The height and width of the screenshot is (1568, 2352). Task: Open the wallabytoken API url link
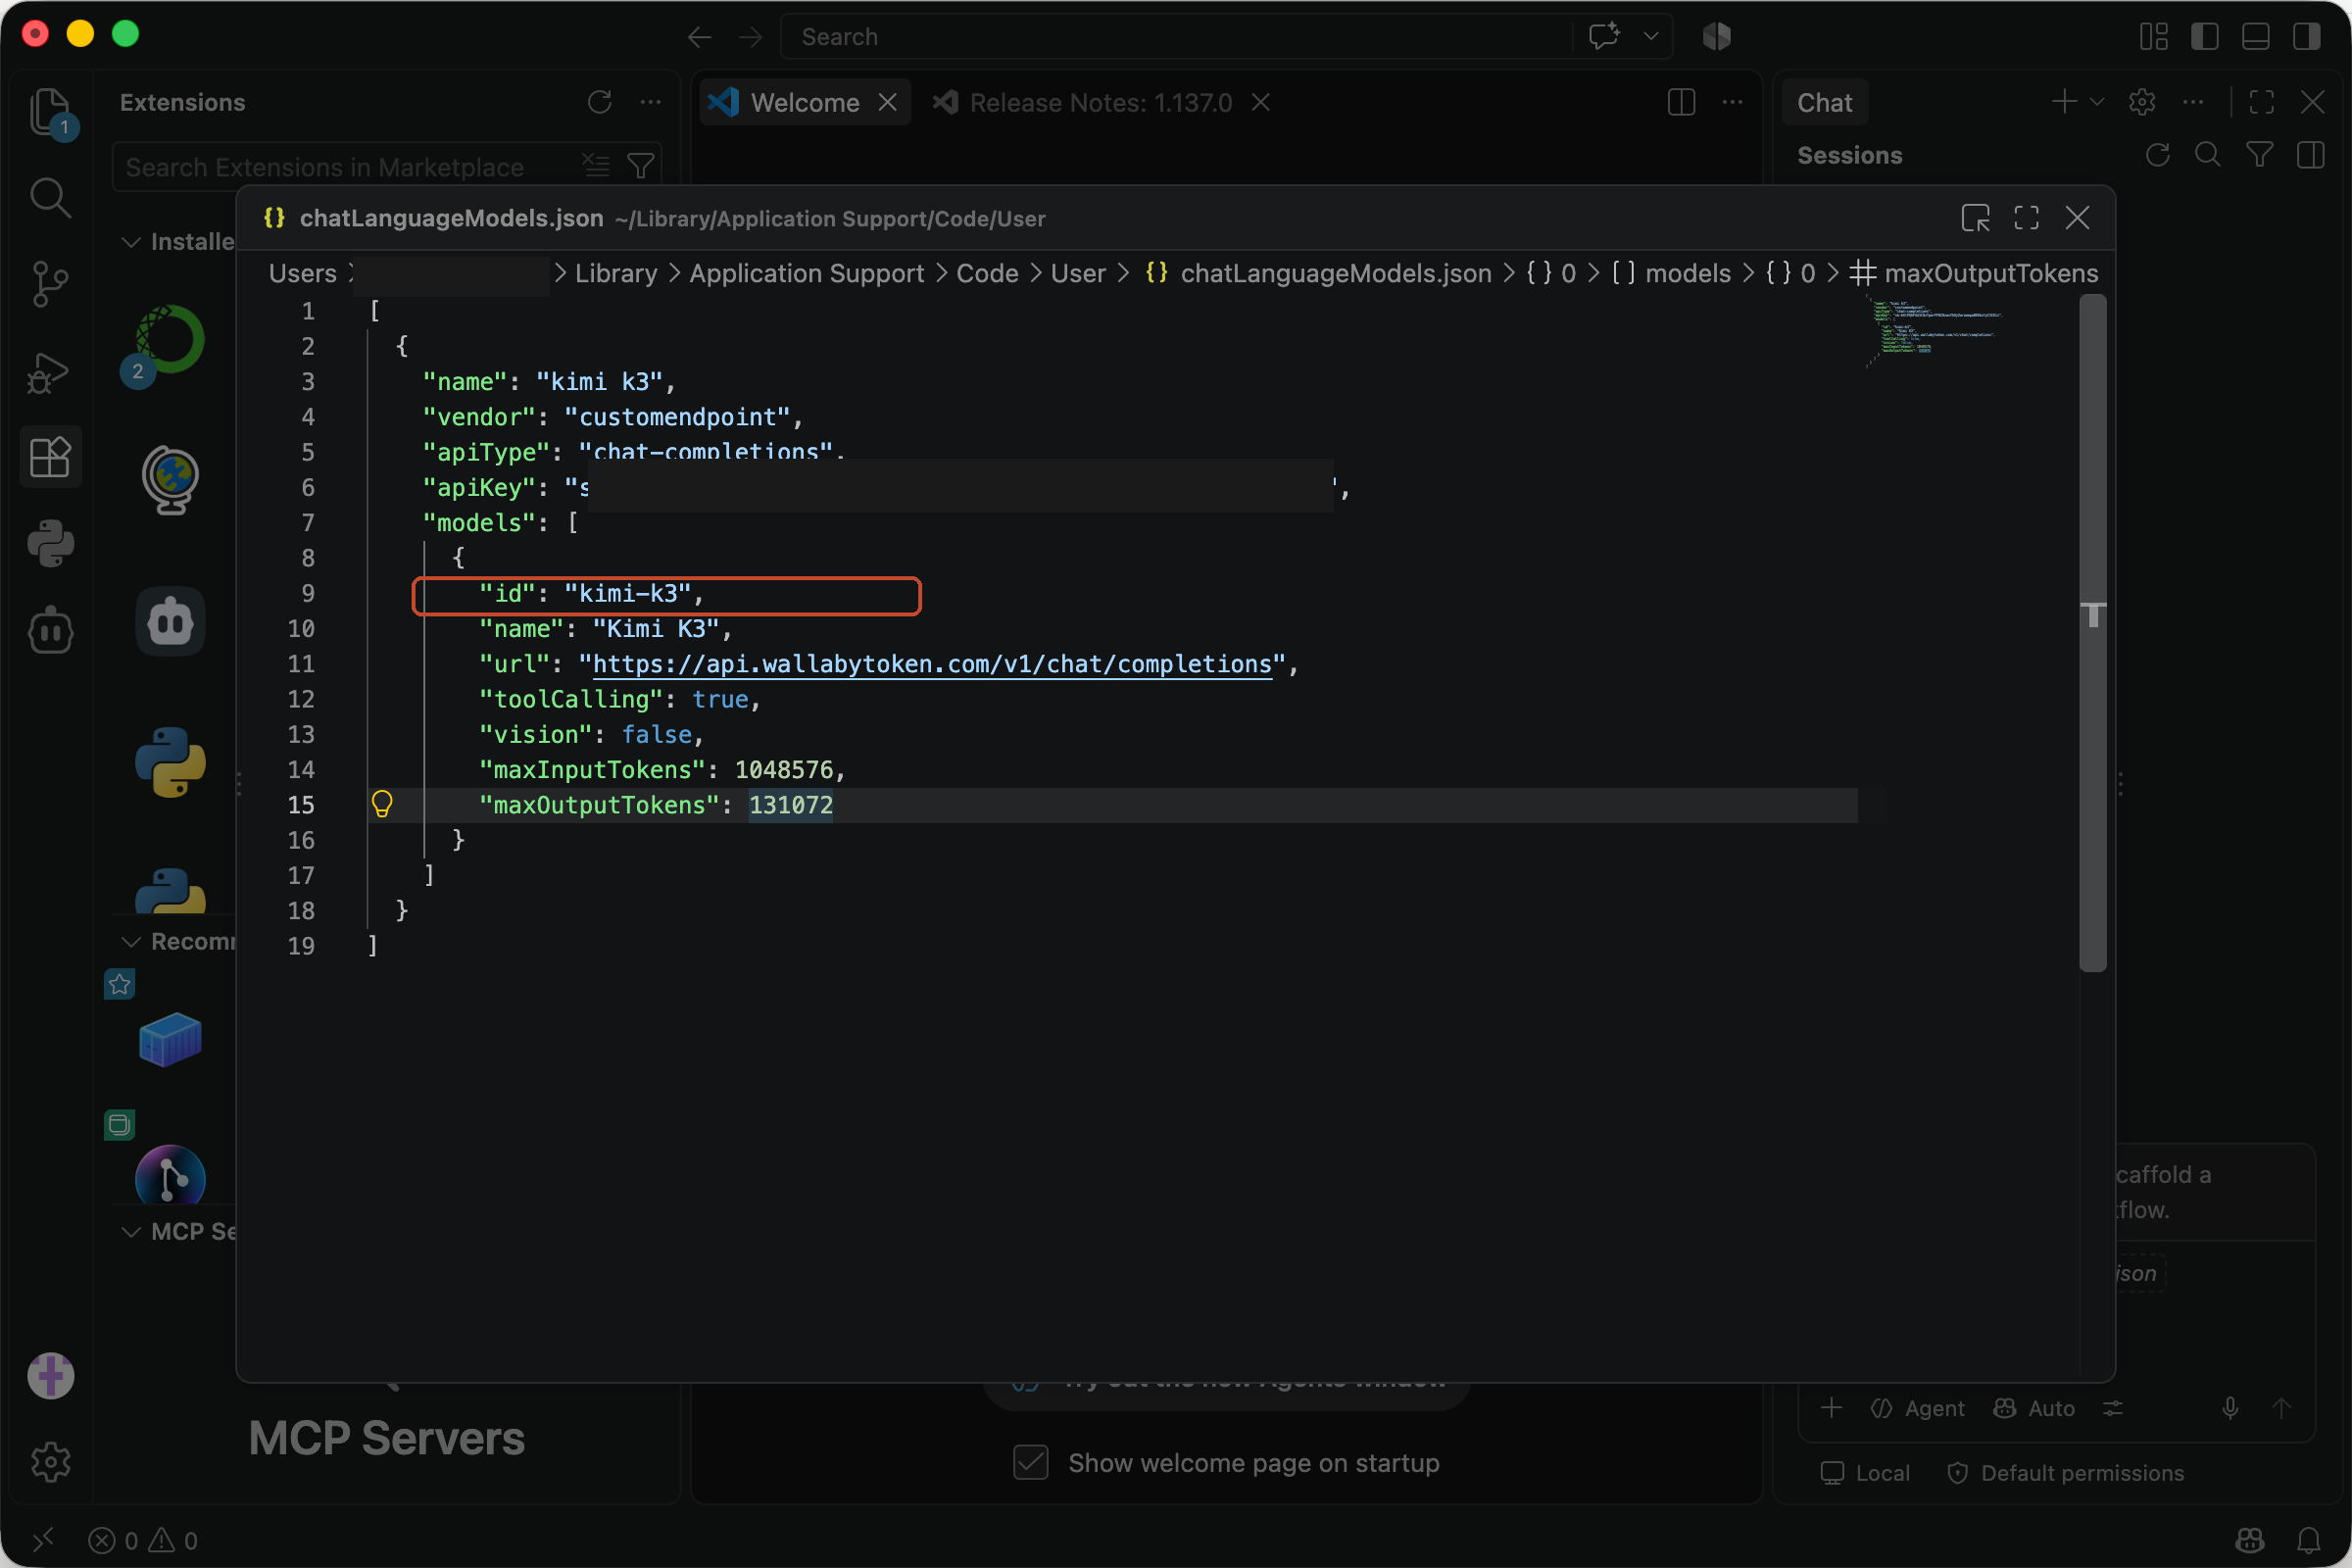tap(932, 665)
